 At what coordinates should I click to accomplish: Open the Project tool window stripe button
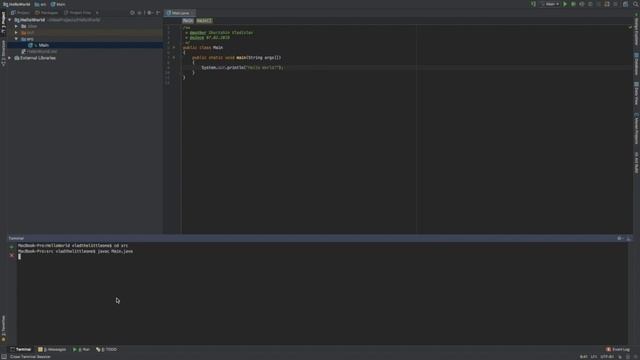pos(3,23)
